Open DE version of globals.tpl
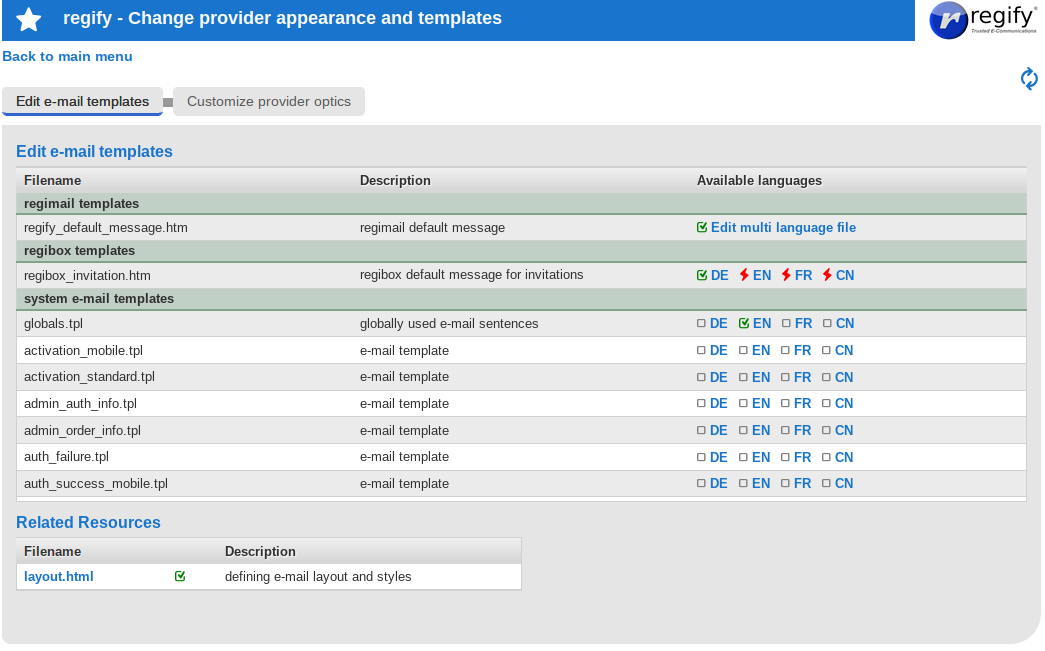The image size is (1045, 651). click(718, 323)
